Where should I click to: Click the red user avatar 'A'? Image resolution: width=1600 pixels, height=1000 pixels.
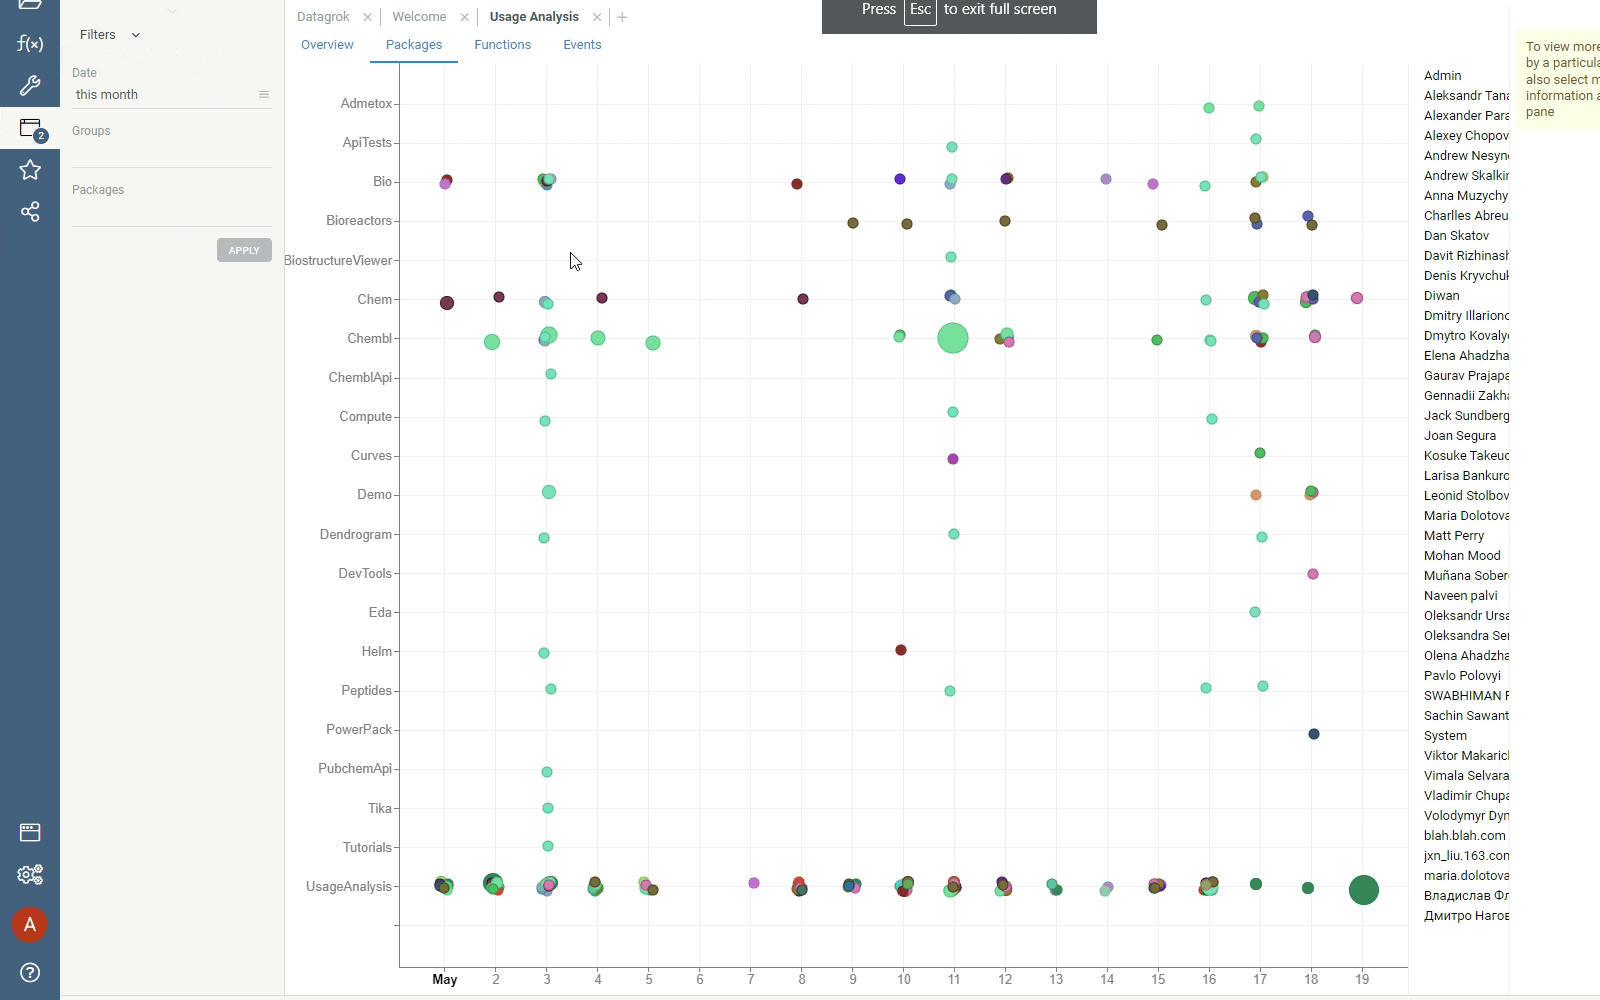30,924
